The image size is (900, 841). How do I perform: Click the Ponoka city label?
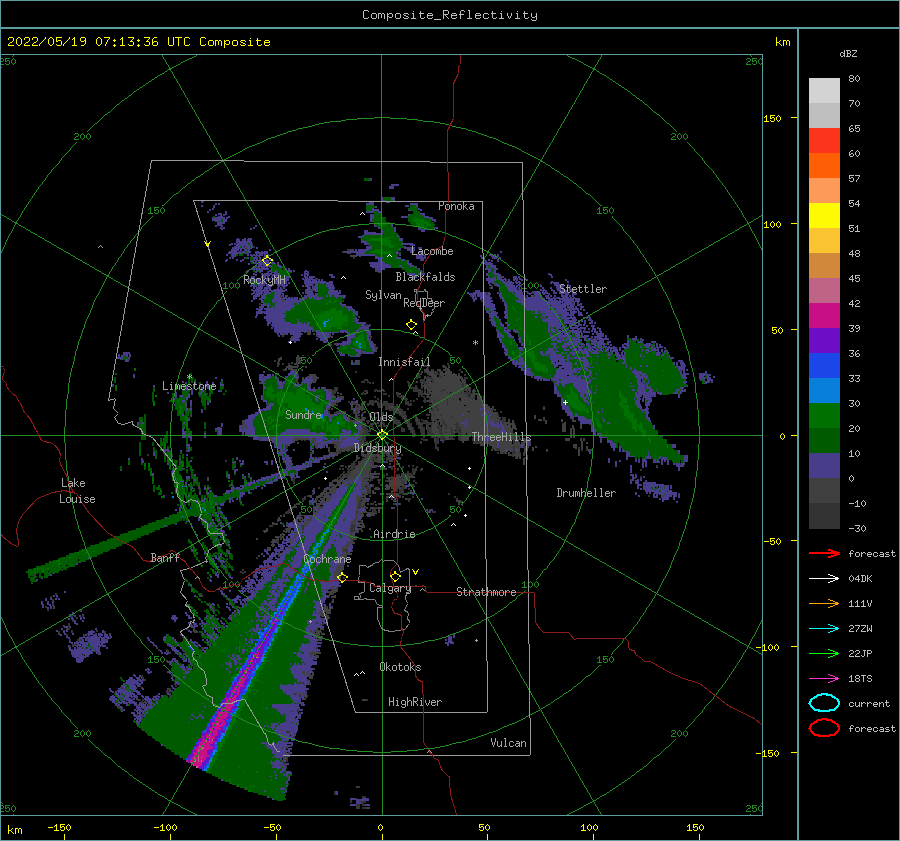pos(456,206)
